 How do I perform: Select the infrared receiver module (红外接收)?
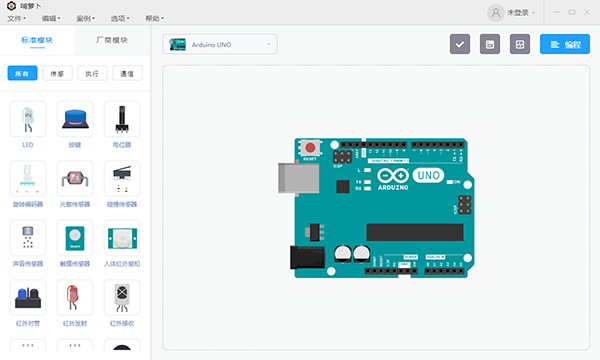(122, 298)
